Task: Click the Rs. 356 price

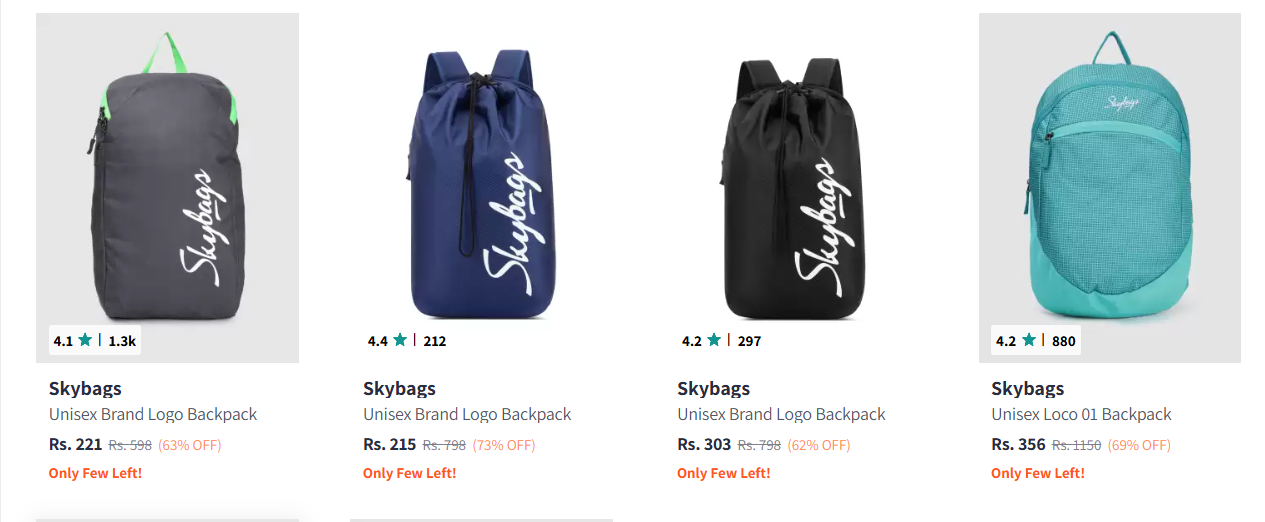Action: point(1018,445)
